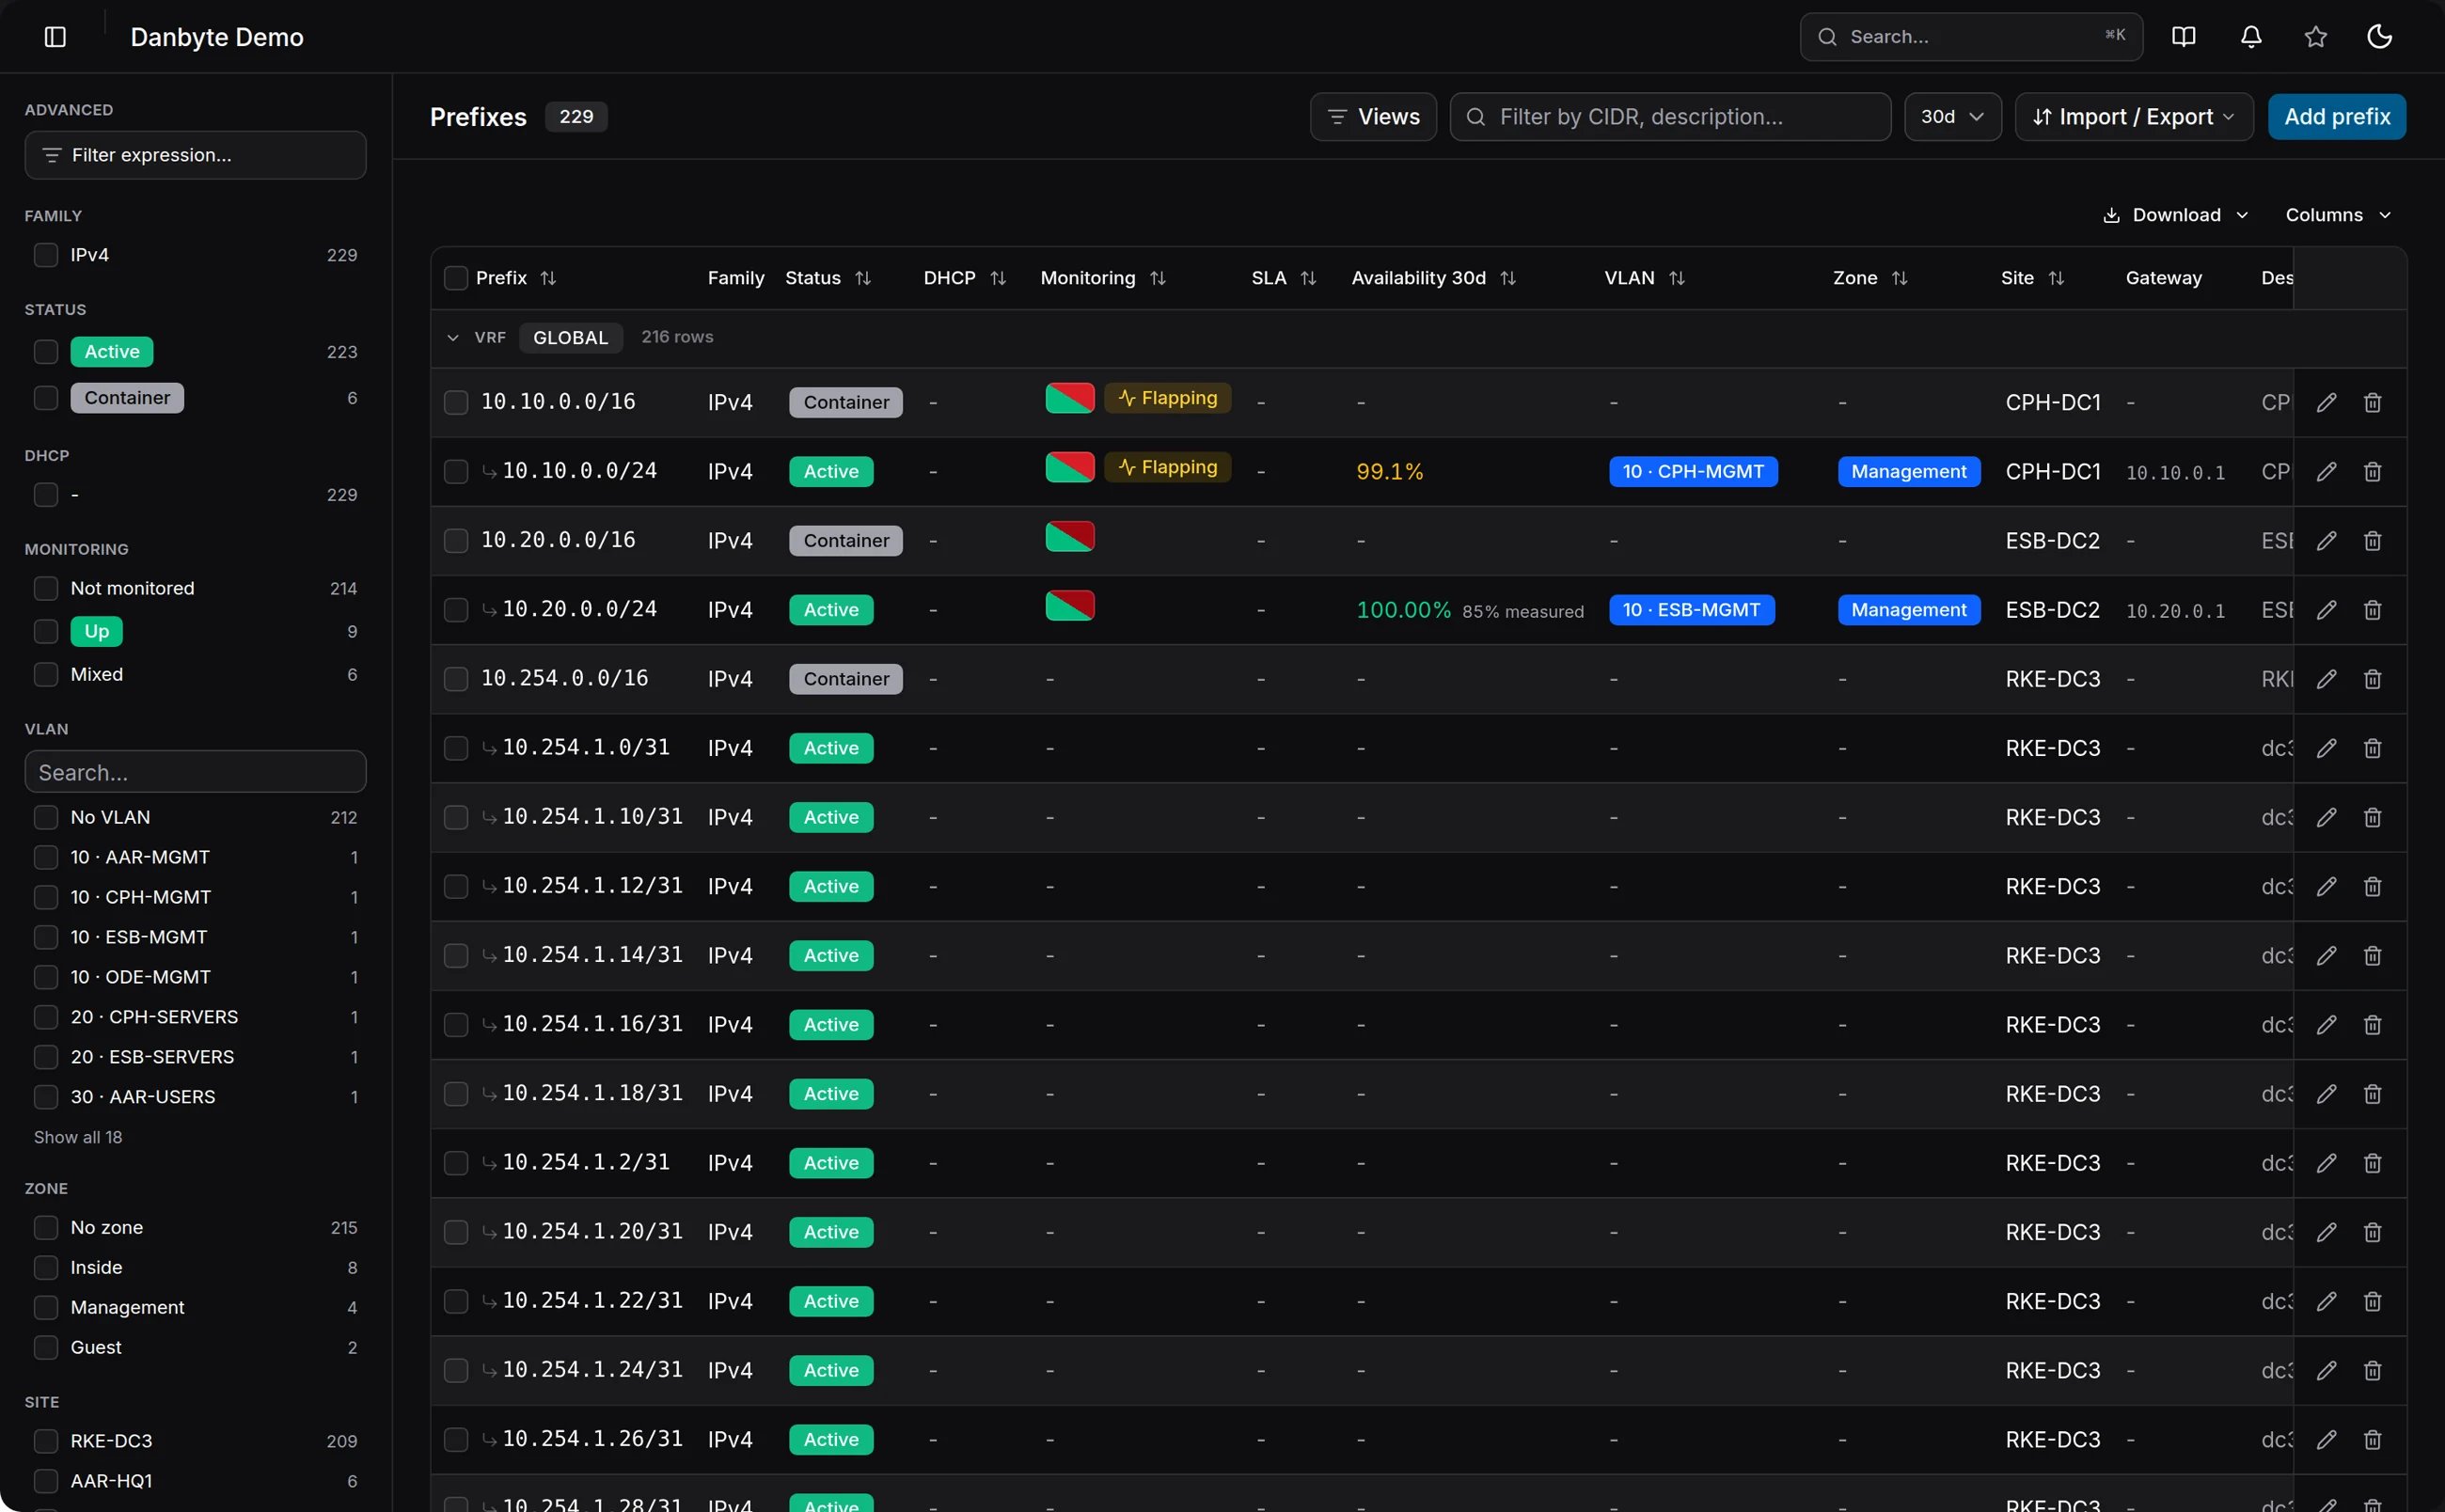Sort by Site column arrows
2445x1512 pixels.
point(2056,278)
